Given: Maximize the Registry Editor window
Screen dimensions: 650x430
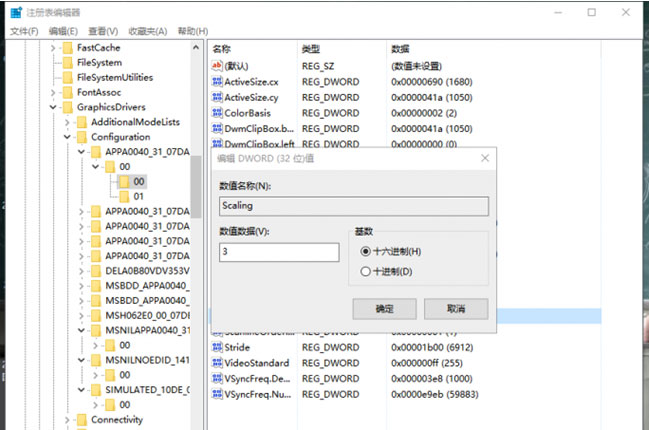Looking at the screenshot, I should [592, 12].
